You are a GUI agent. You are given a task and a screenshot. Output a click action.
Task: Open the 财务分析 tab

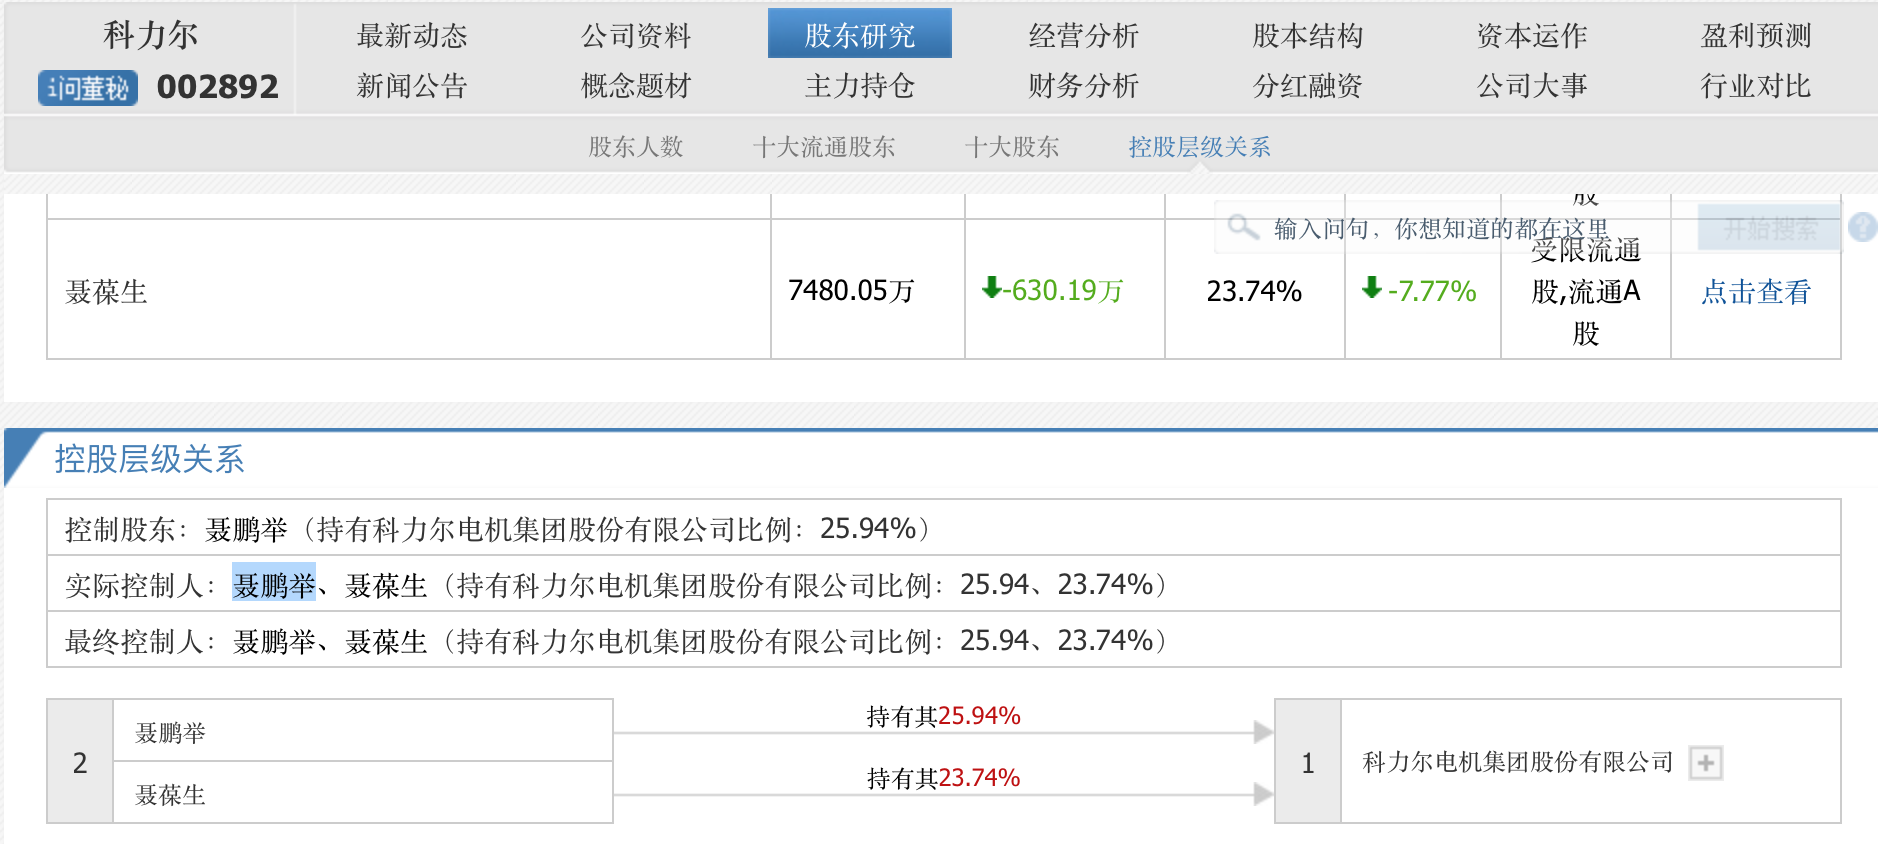coord(1083,86)
